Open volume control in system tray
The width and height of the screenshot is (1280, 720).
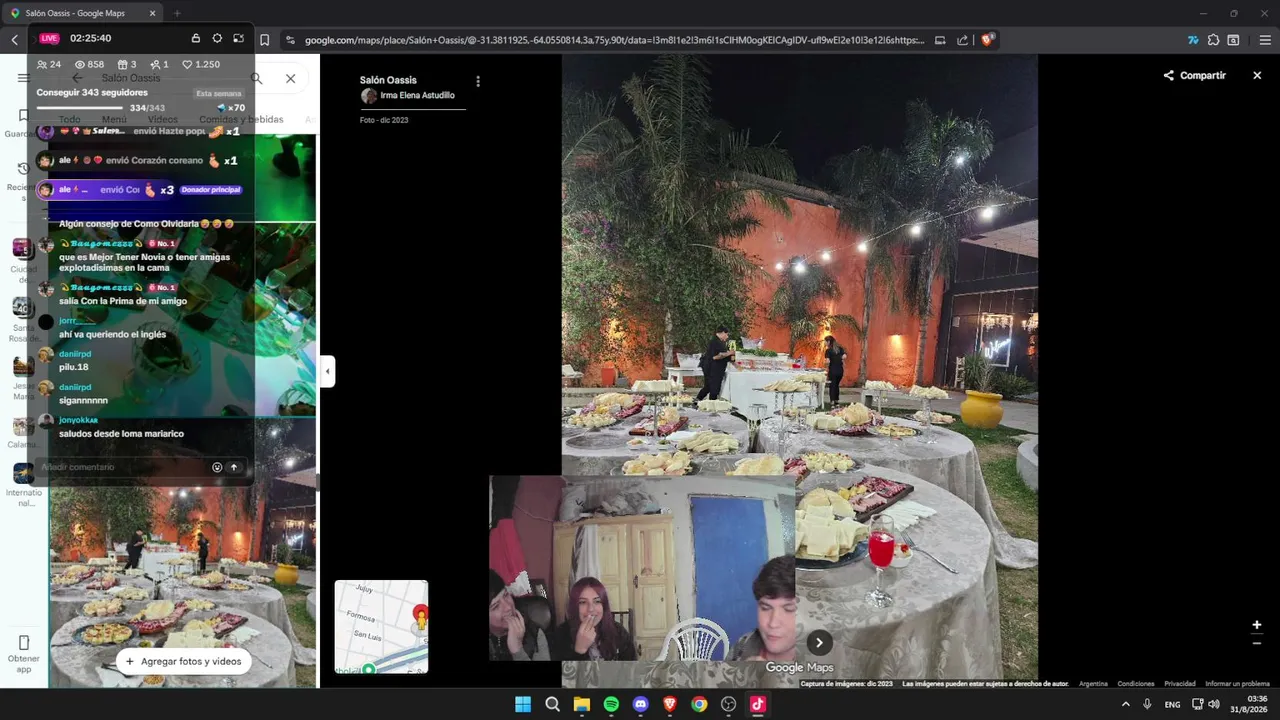[x=1214, y=704]
